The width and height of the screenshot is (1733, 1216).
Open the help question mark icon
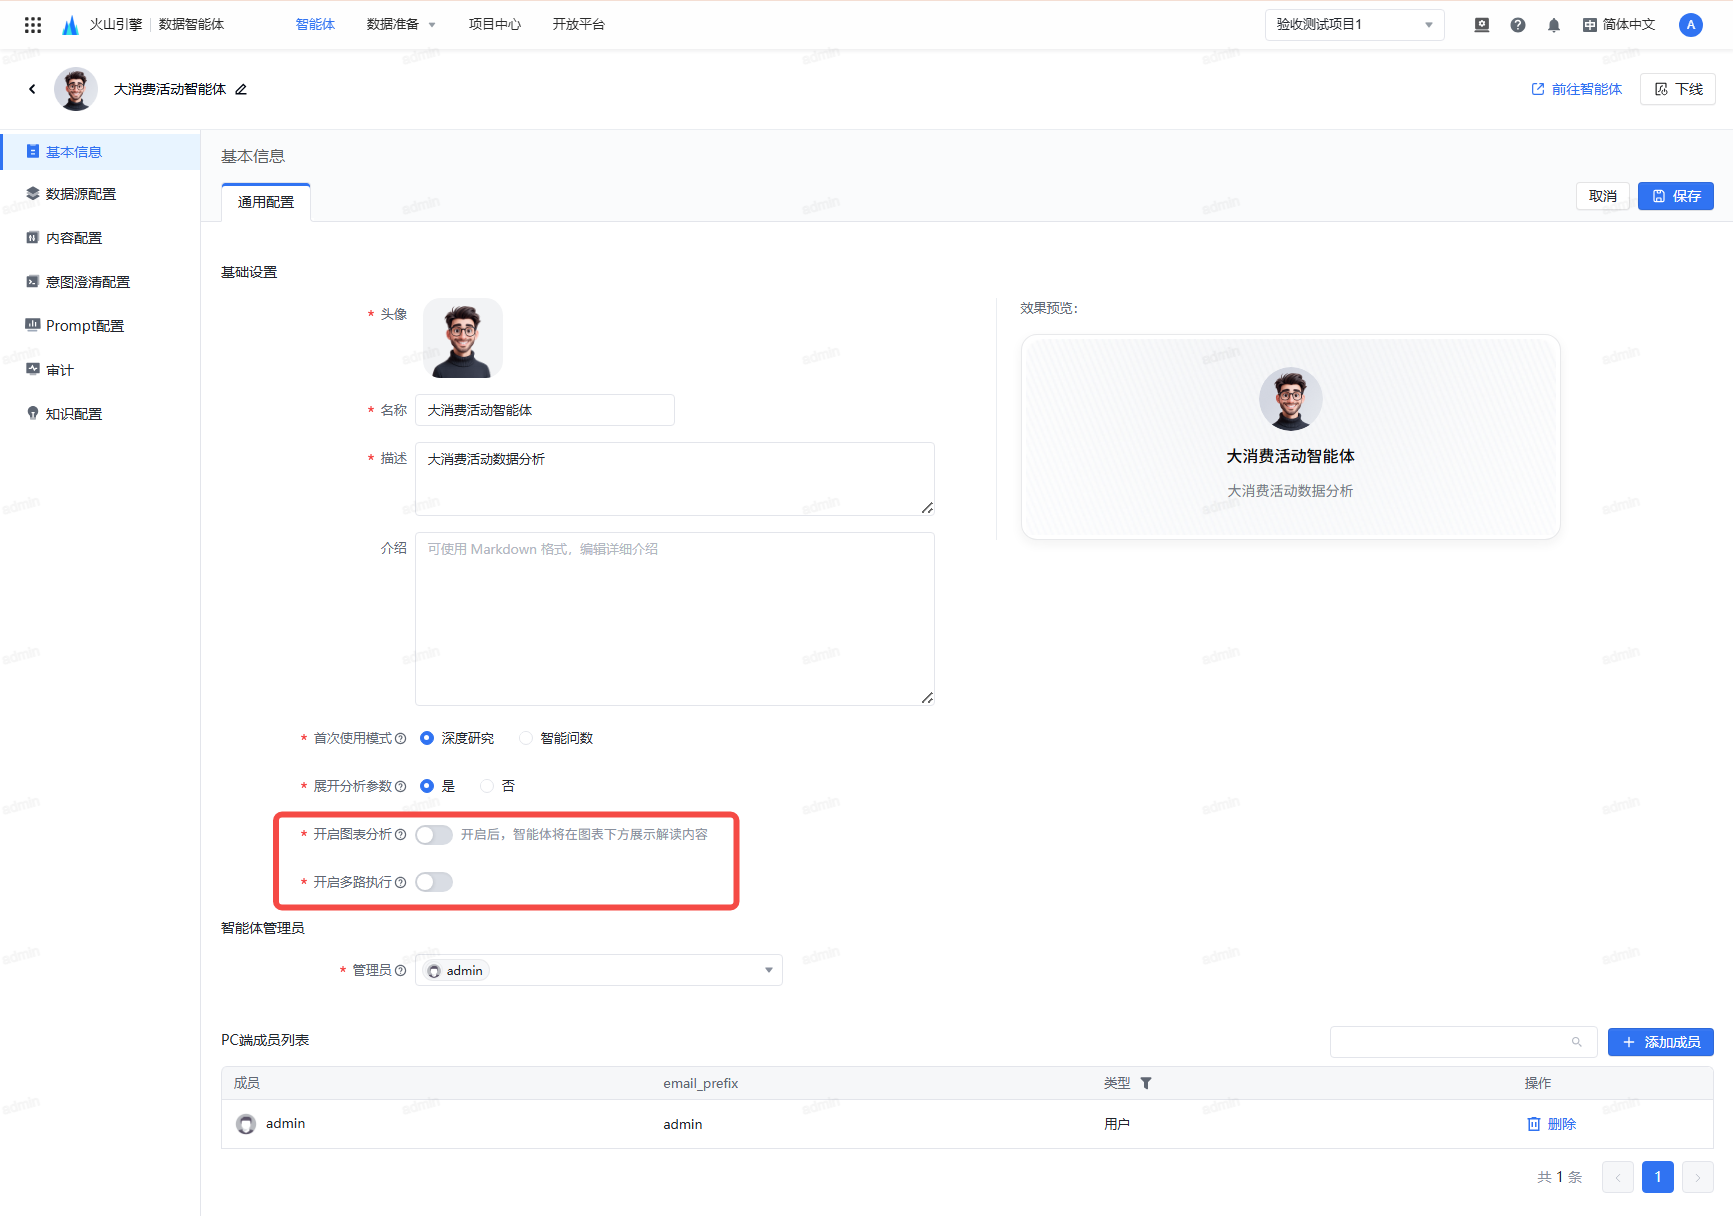coord(1518,25)
